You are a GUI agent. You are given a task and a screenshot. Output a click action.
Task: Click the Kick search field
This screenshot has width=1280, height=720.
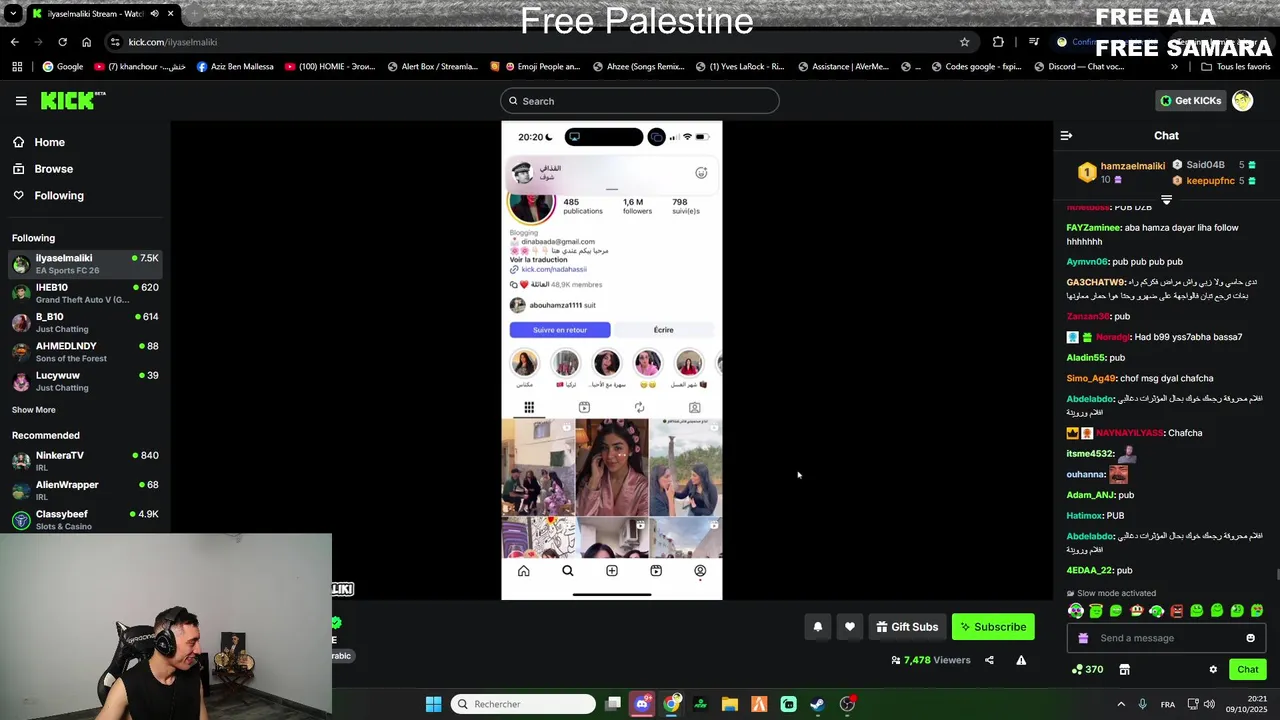(x=640, y=100)
